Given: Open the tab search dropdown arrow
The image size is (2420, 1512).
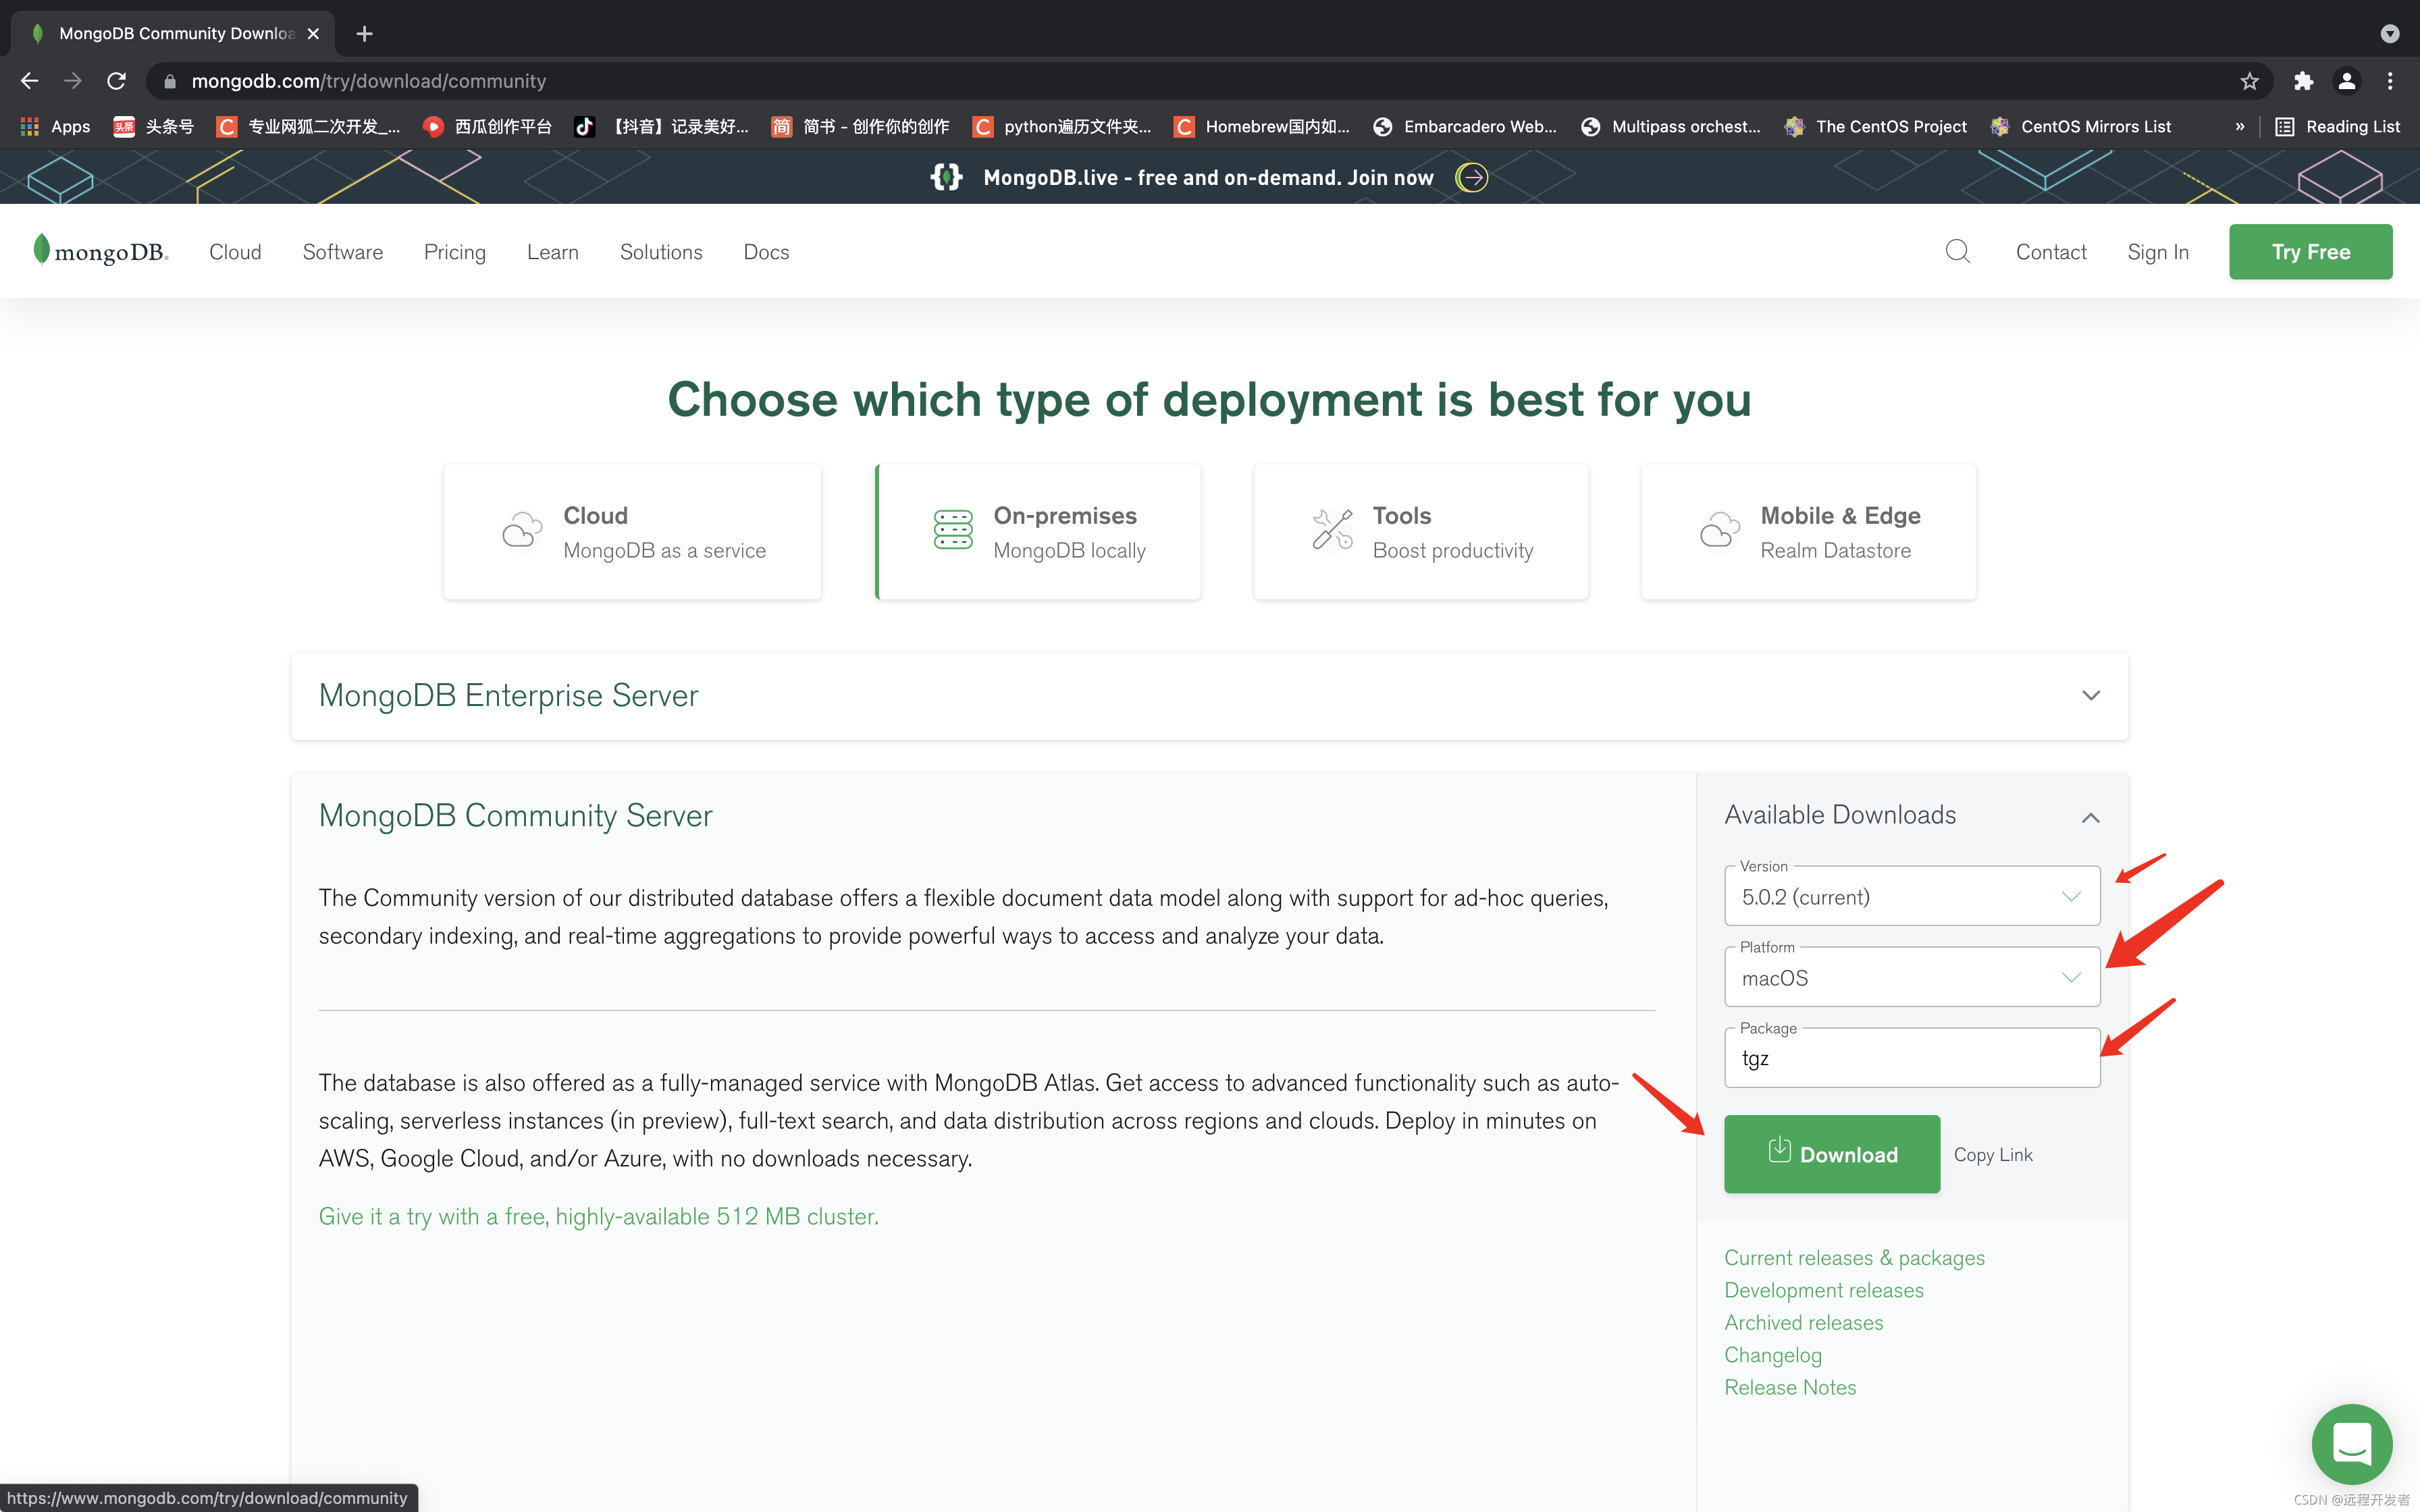Looking at the screenshot, I should 2389,34.
